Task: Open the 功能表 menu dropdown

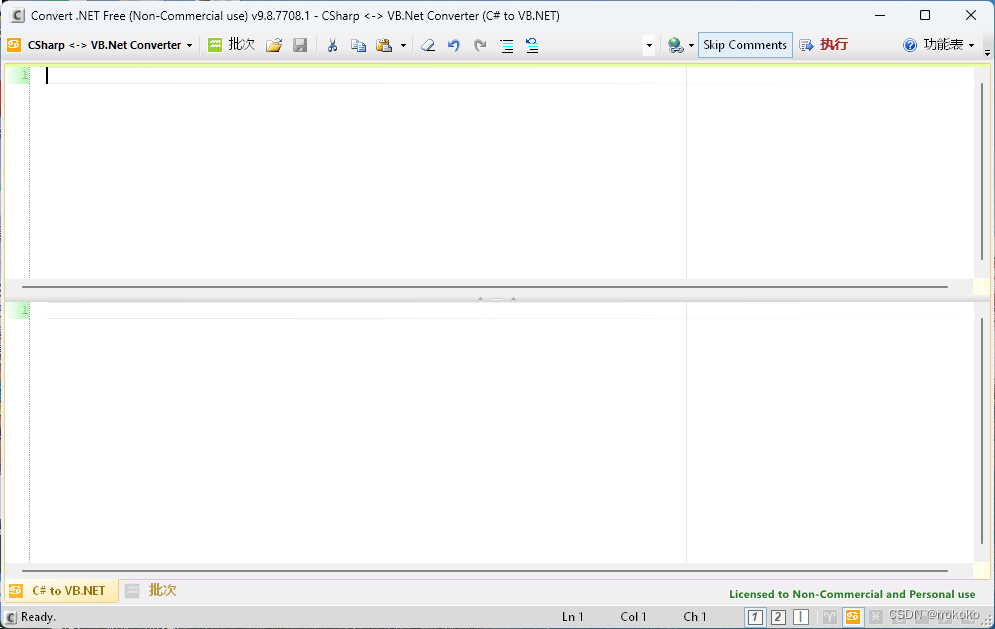Action: 948,45
